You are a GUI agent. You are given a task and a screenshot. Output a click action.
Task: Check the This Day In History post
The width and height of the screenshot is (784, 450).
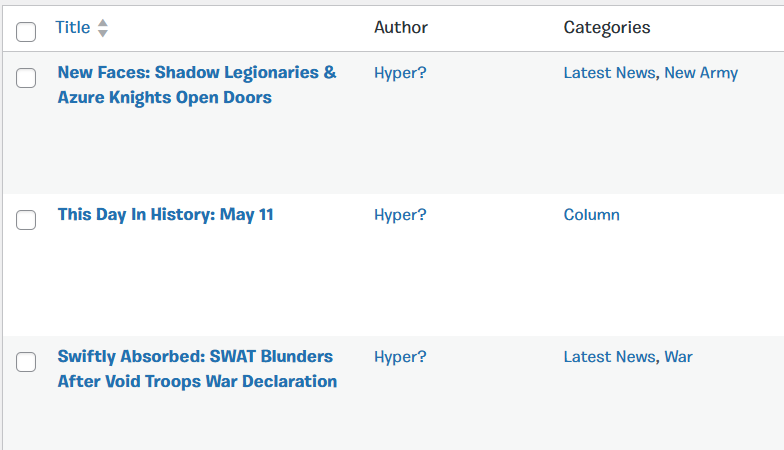27,221
